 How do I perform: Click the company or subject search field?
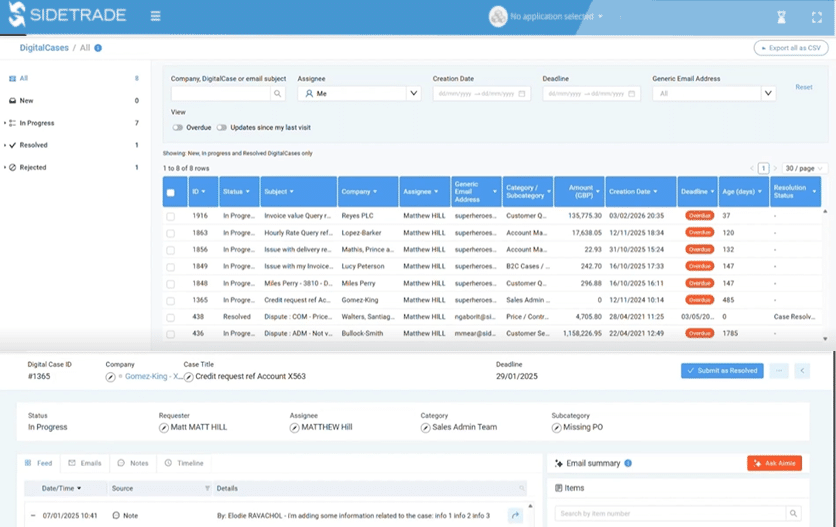[x=221, y=94]
